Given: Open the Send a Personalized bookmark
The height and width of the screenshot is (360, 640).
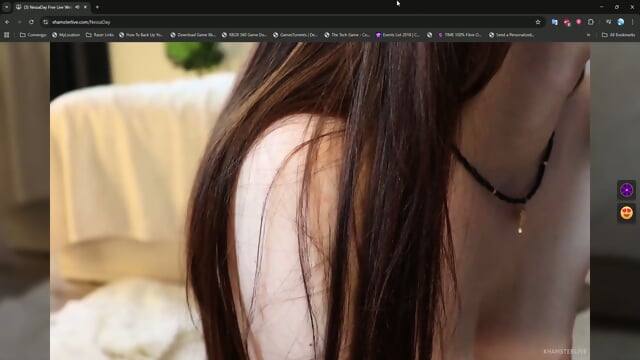Looking at the screenshot, I should coord(511,35).
